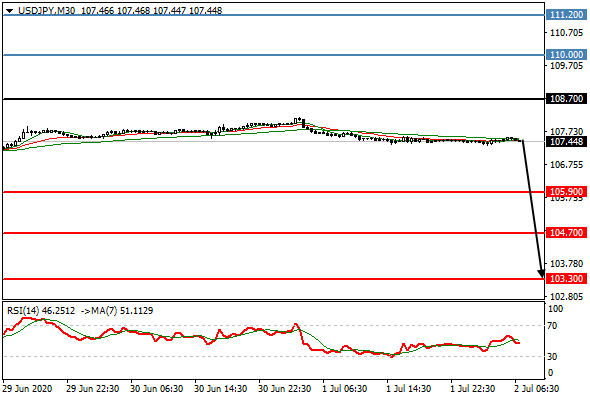Open the USDJPY,M30 chart menu triangle

coord(9,11)
